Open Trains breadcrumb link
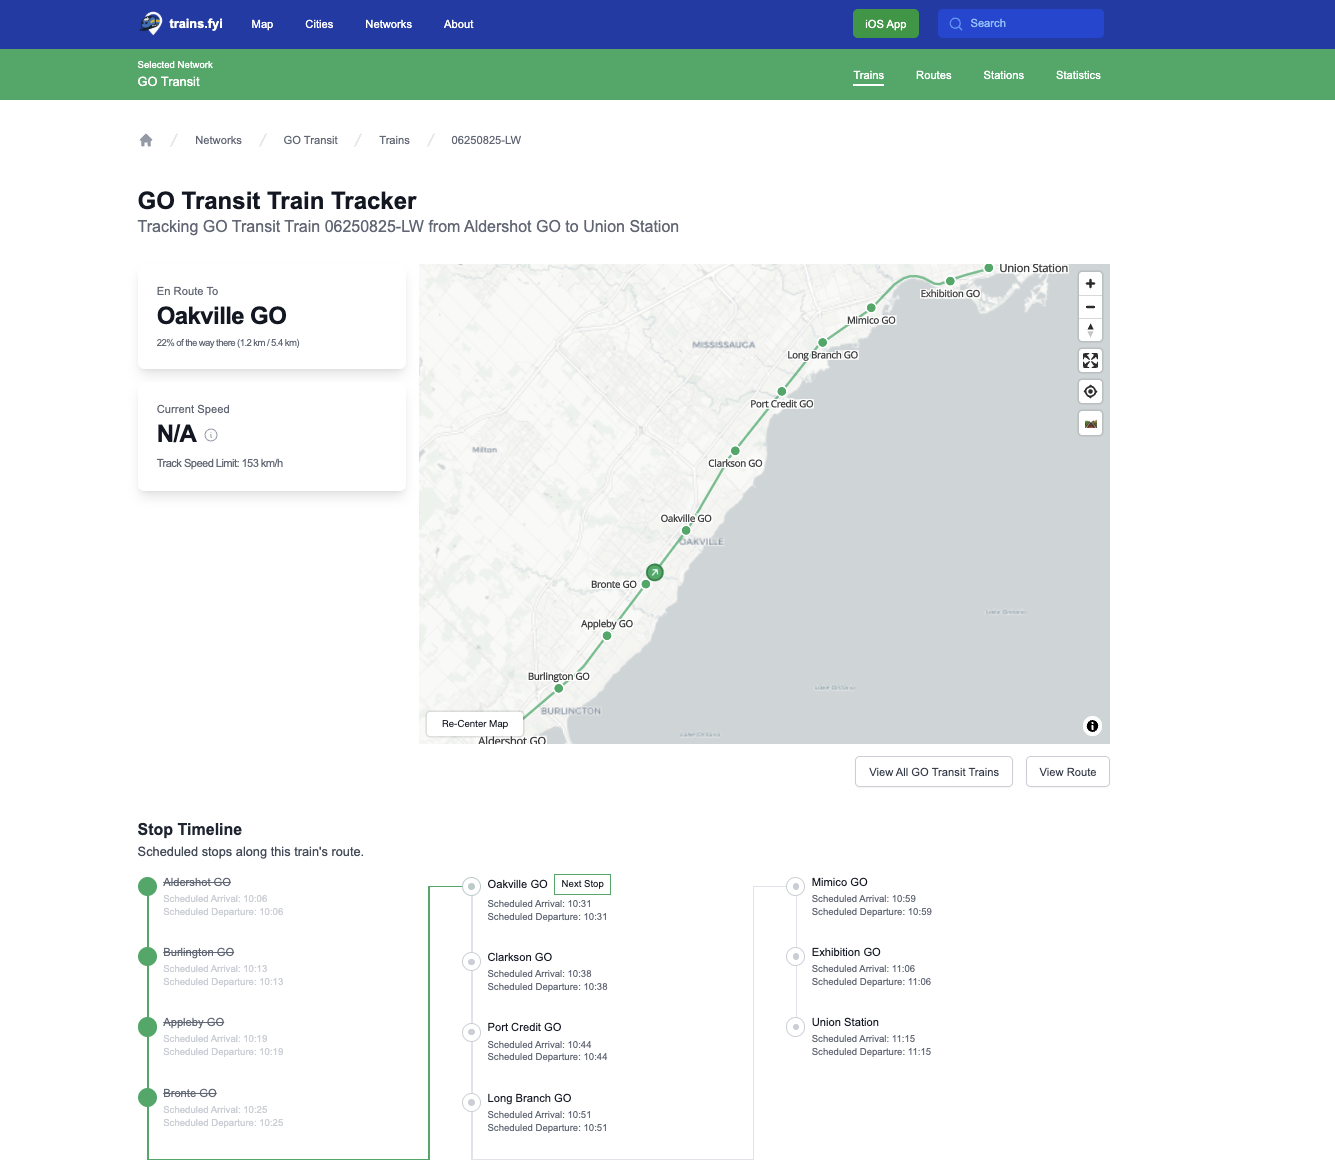1335x1171 pixels. tap(394, 140)
